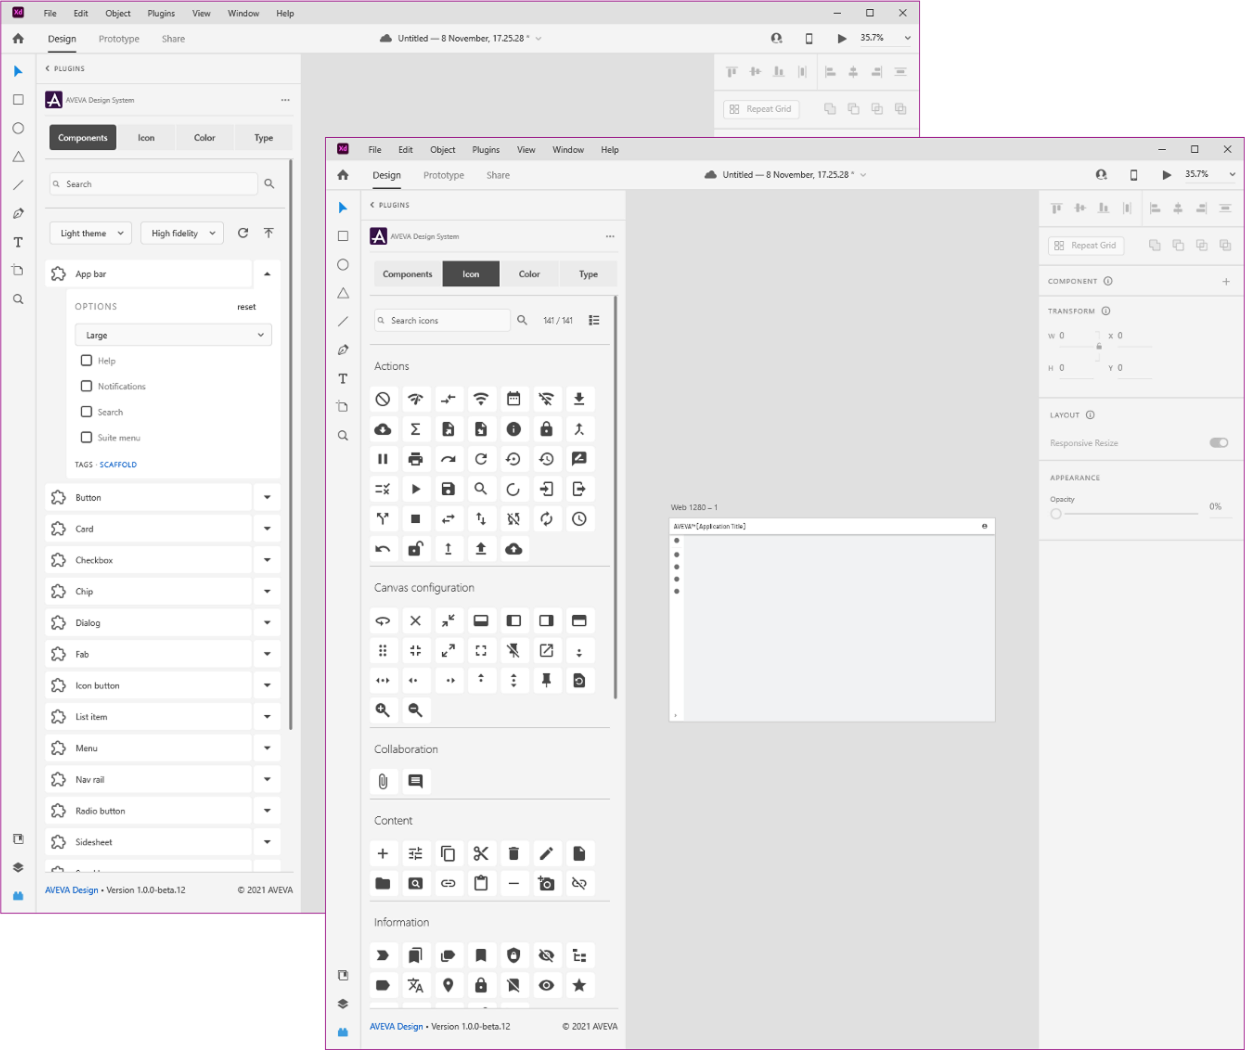Expand the Card component row
The image size is (1245, 1050).
pos(267,529)
